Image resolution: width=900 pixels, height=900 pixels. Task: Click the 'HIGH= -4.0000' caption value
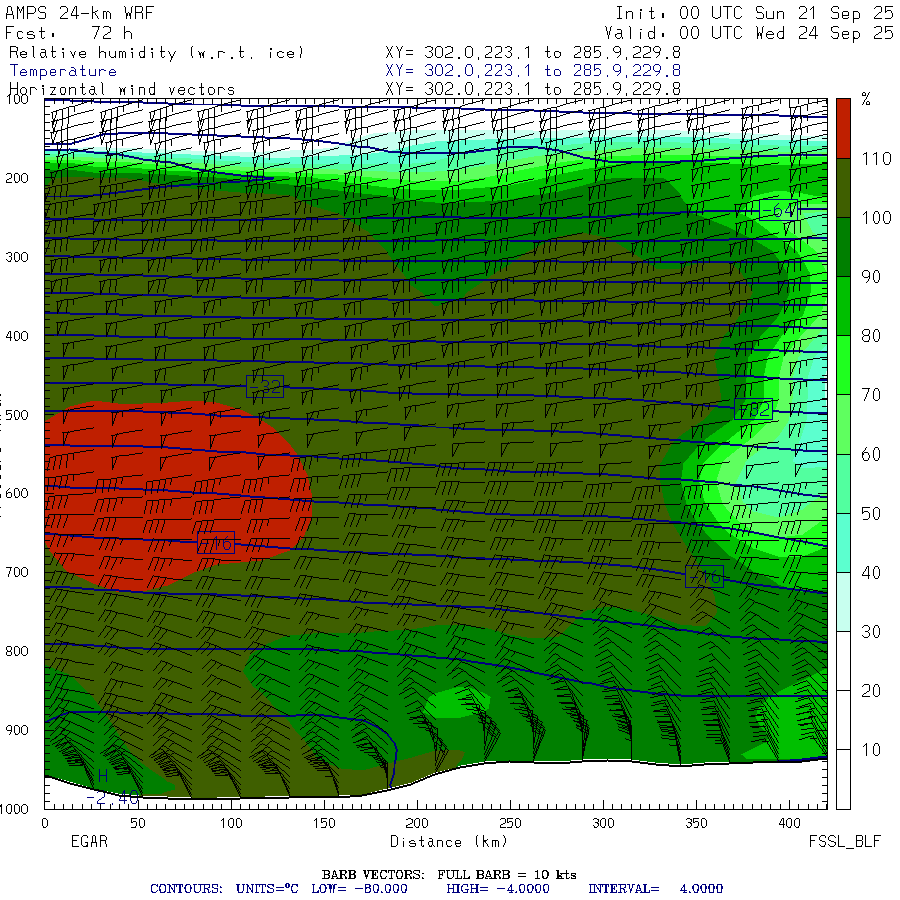(x=498, y=889)
